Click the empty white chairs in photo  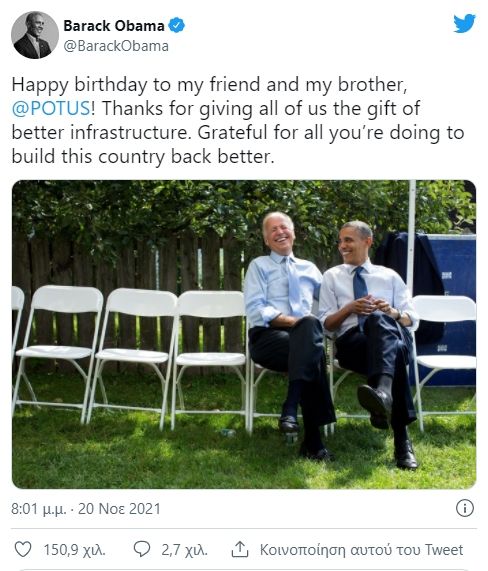131,355
